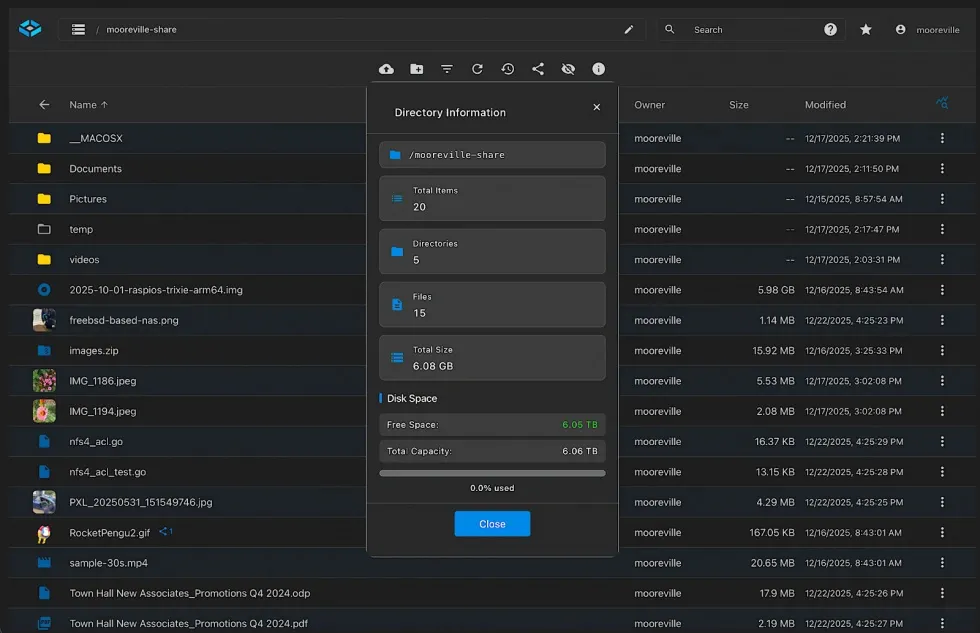The height and width of the screenshot is (633, 980).
Task: Open options menu for the Documents folder
Action: [942, 169]
